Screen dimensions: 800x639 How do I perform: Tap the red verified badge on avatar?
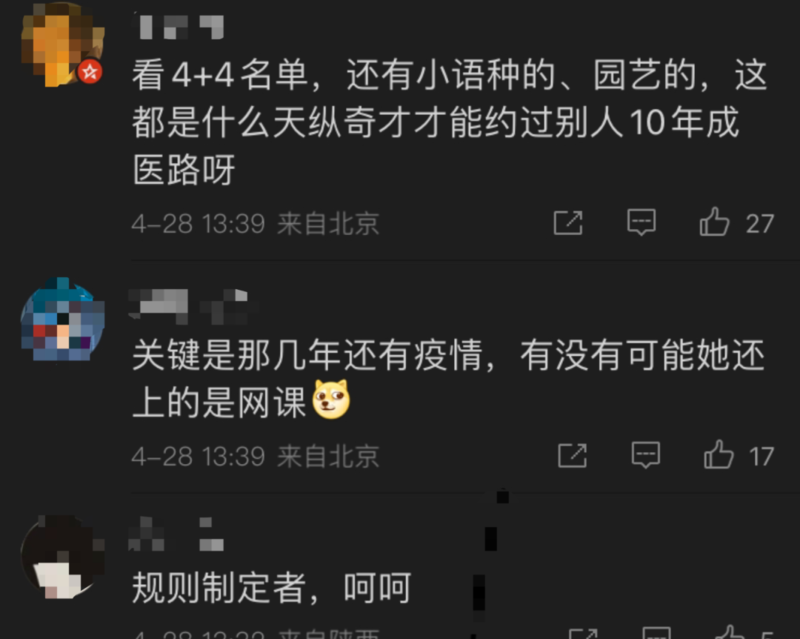90,72
